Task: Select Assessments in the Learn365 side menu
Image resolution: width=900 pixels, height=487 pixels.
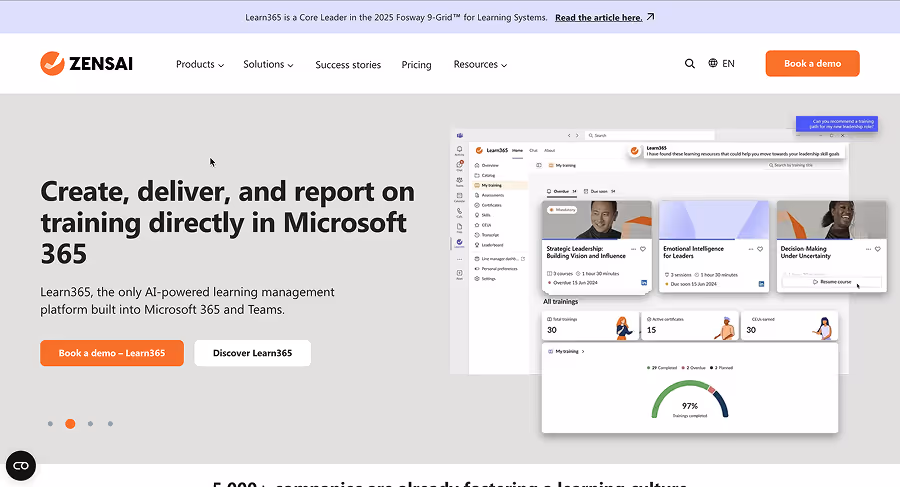Action: [x=490, y=195]
